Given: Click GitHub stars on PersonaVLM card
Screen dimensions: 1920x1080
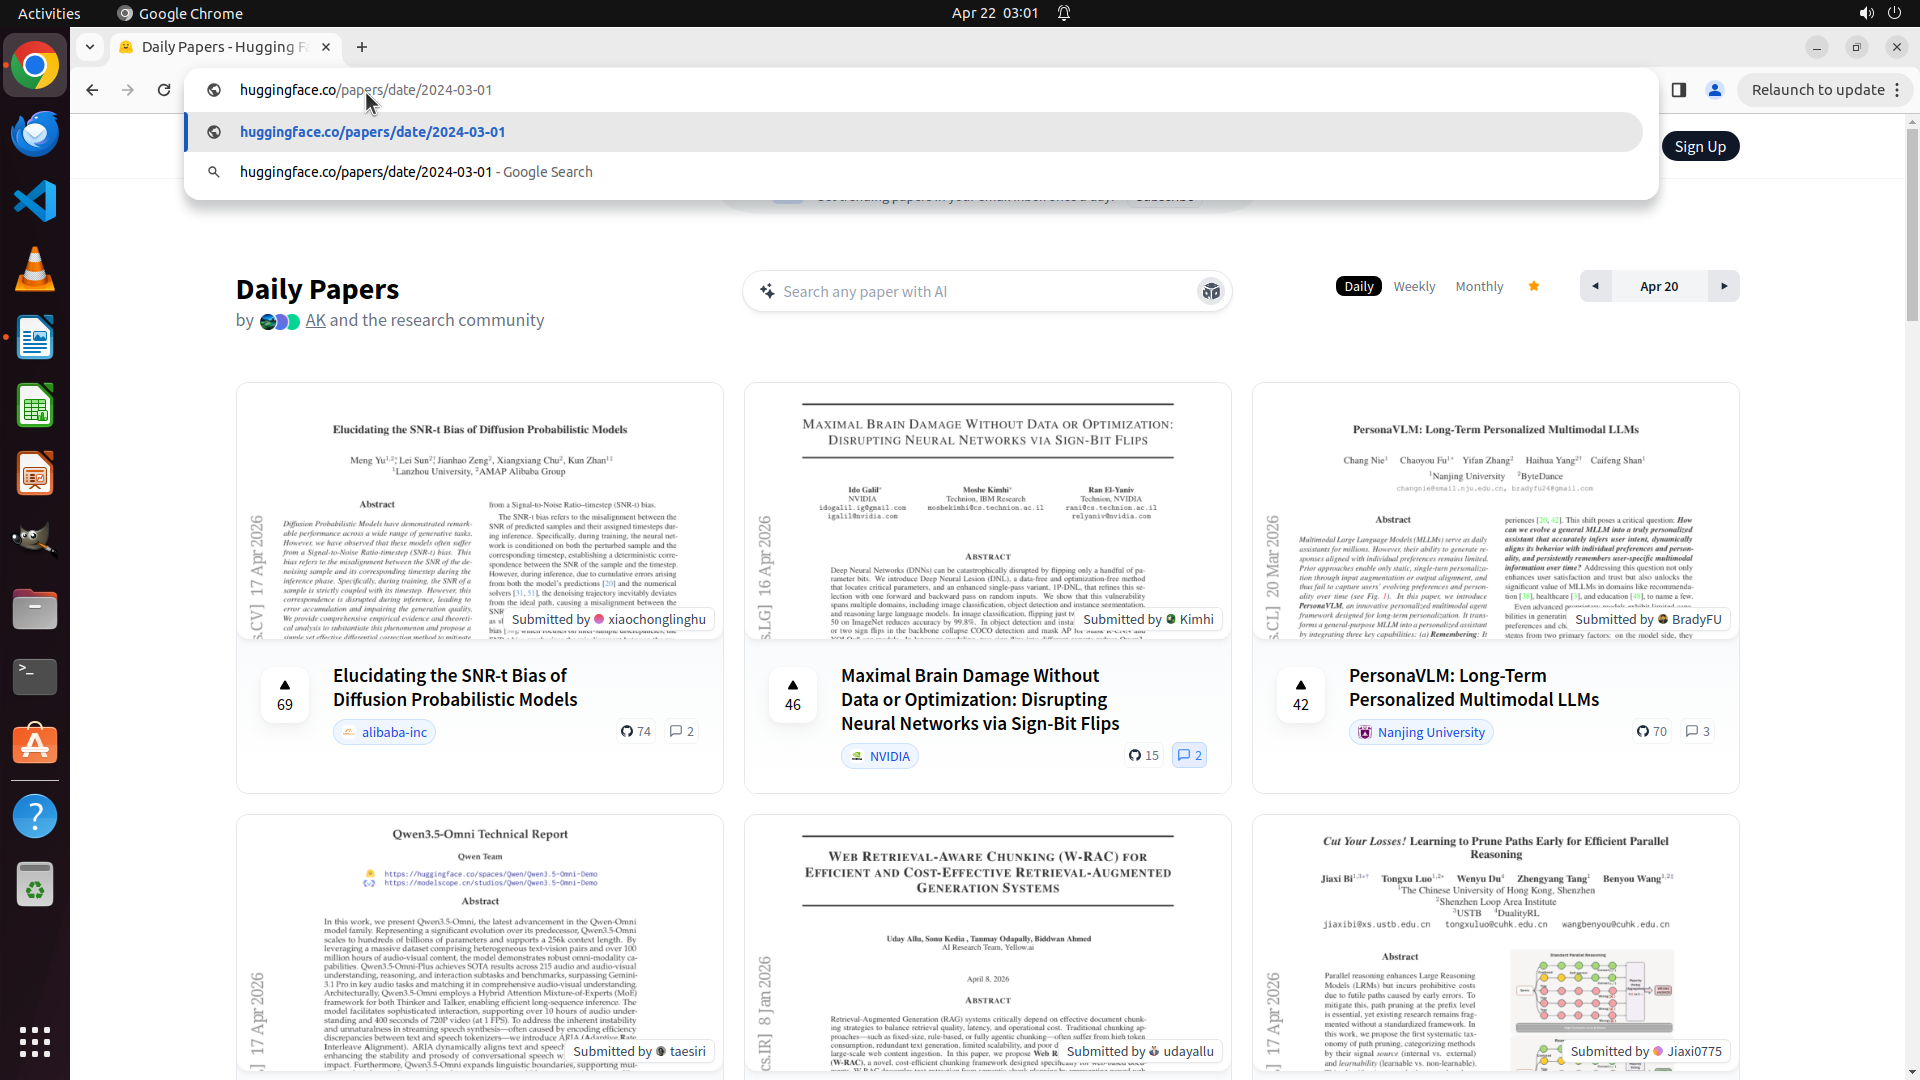Looking at the screenshot, I should click(x=1652, y=731).
